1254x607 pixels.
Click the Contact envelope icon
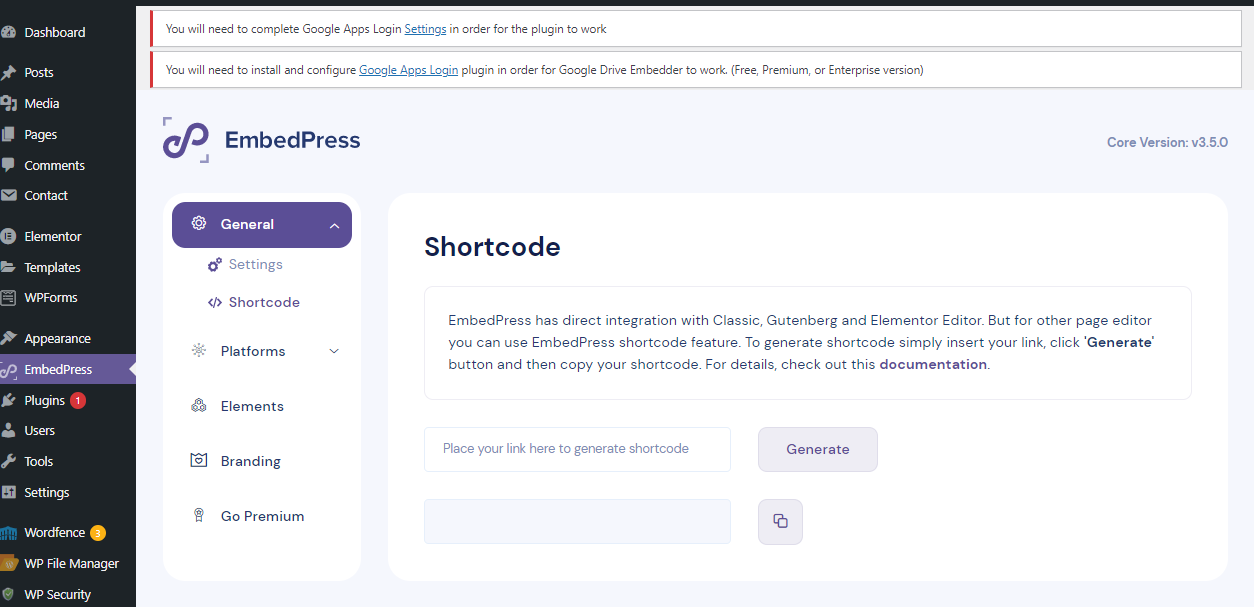[x=8, y=195]
